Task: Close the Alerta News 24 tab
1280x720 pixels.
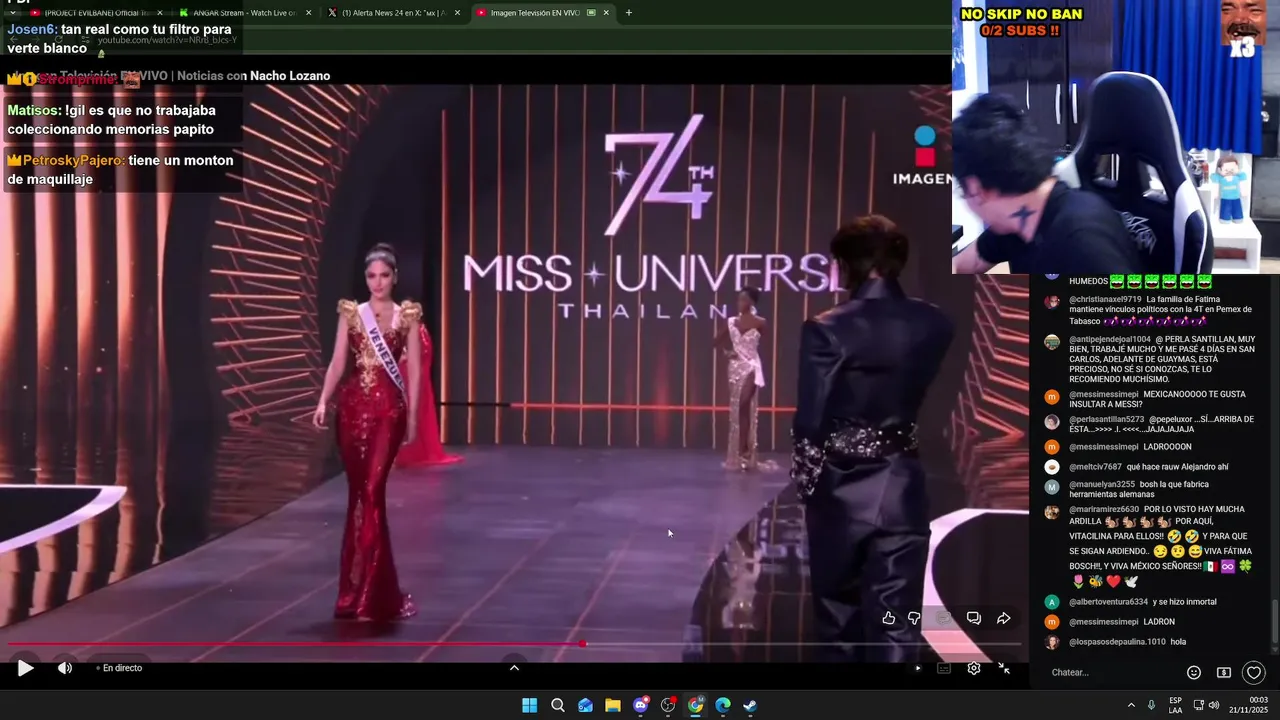Action: tap(457, 13)
